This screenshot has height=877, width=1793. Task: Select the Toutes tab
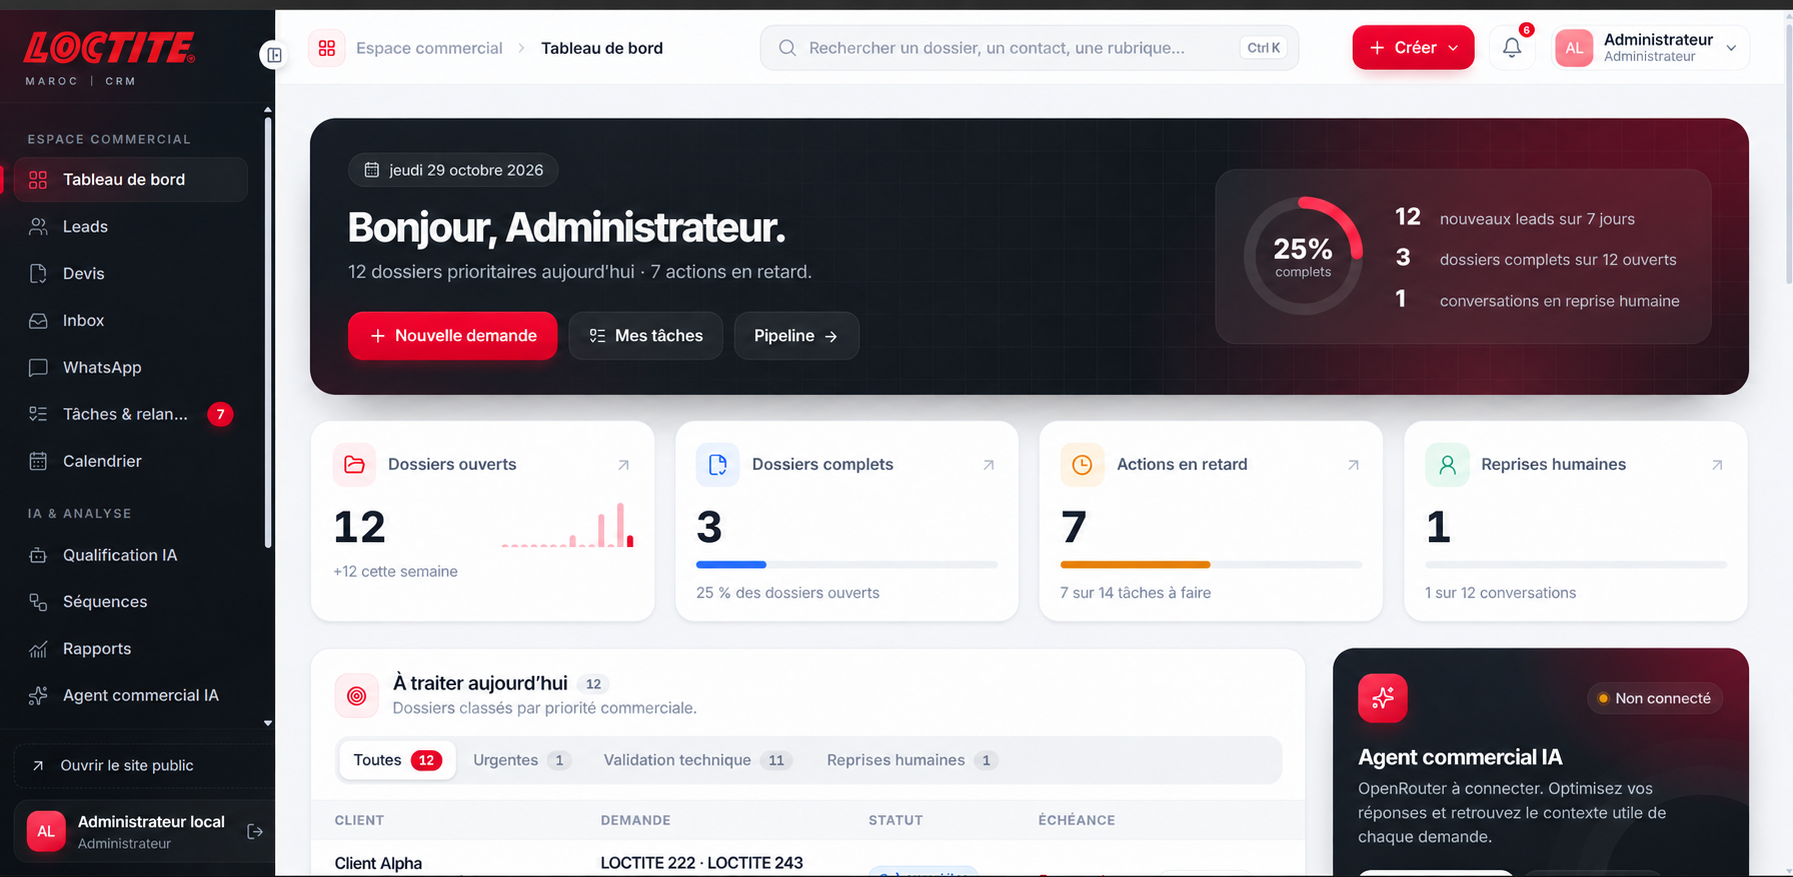tap(397, 760)
